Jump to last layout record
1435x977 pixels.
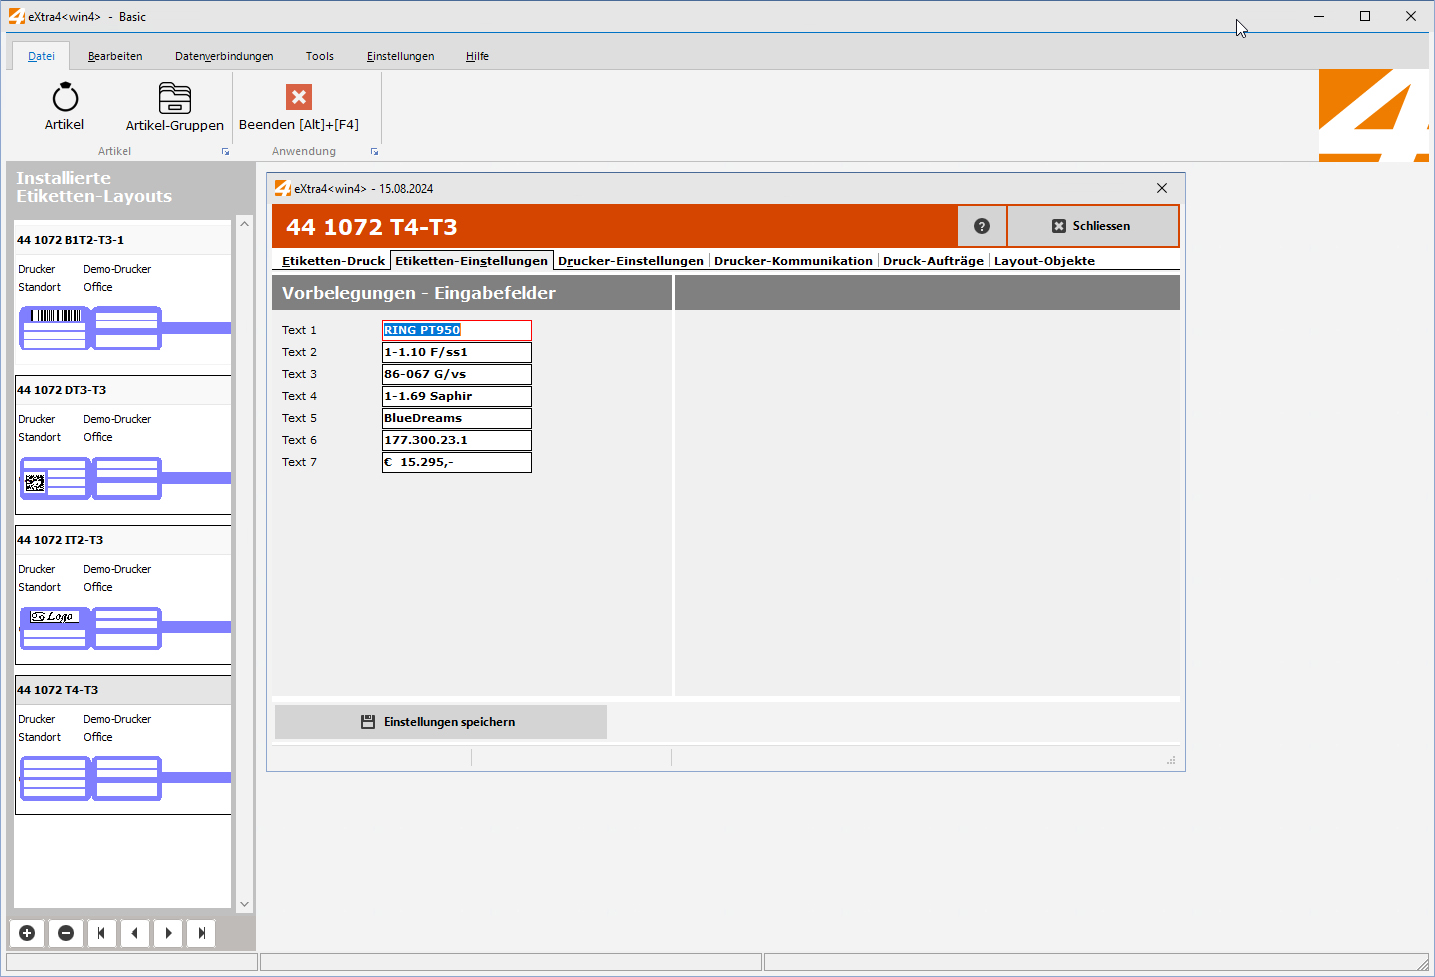click(x=201, y=933)
